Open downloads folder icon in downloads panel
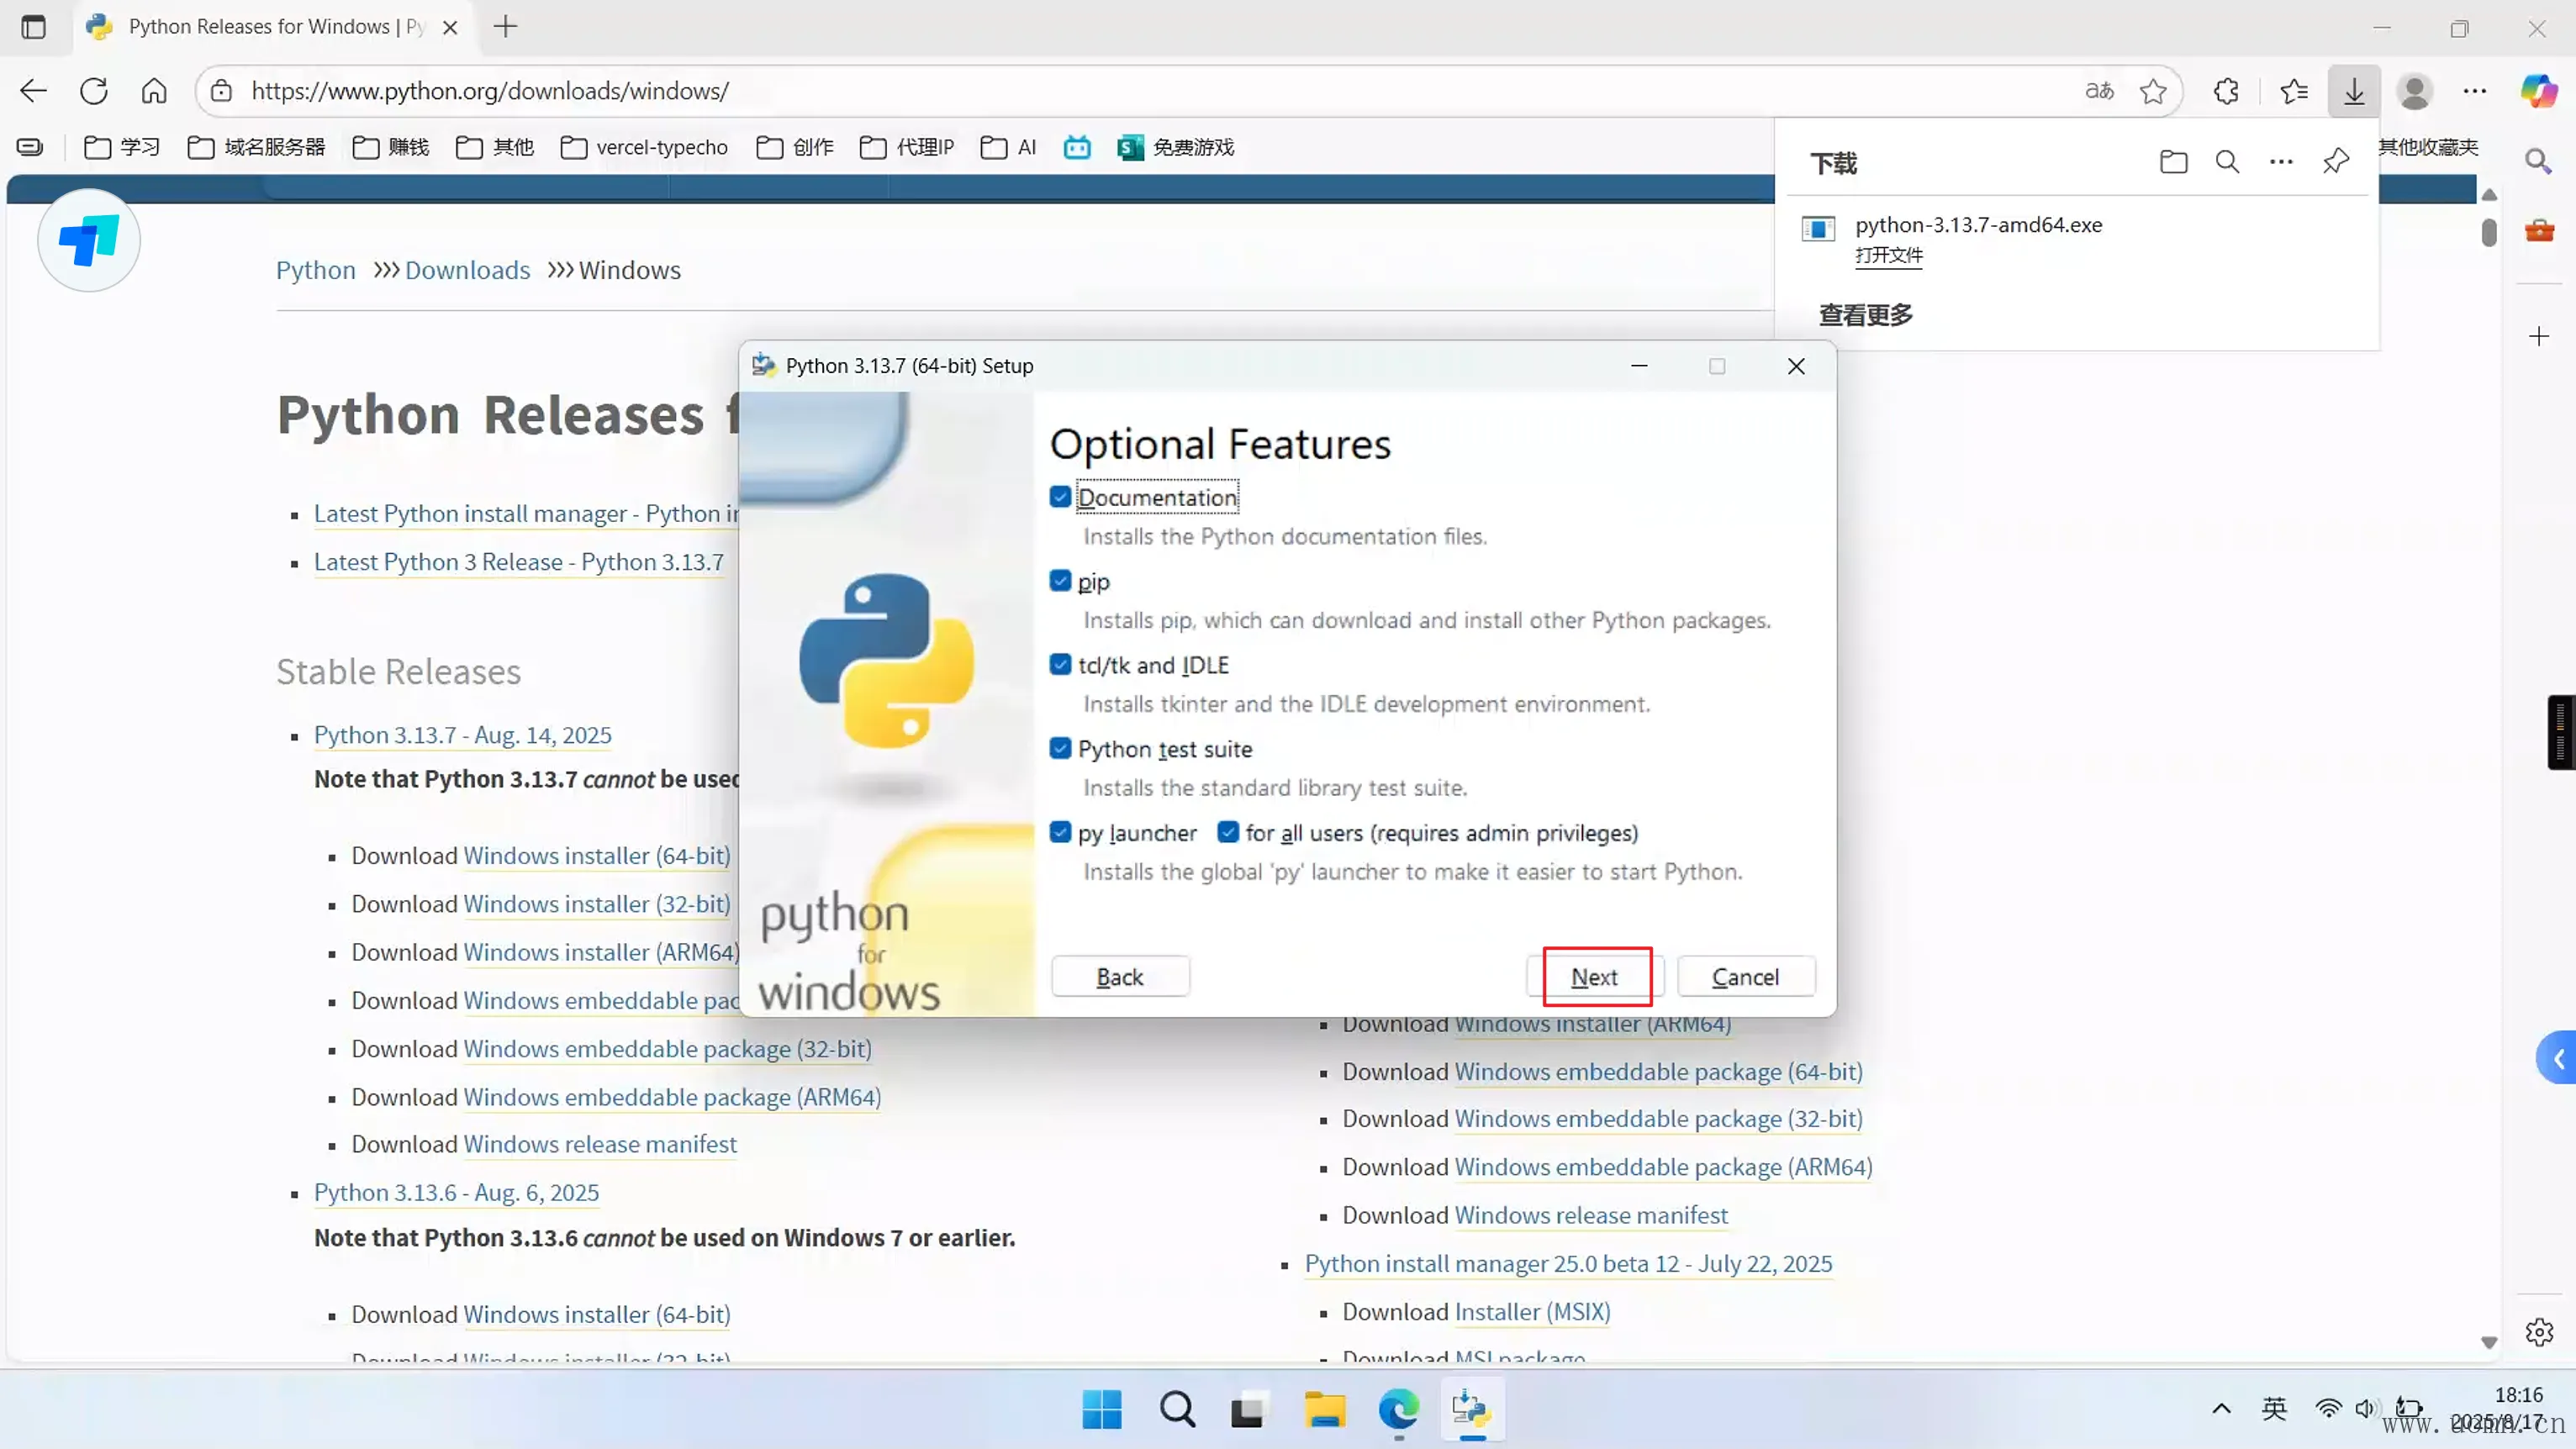This screenshot has width=2576, height=1449. point(2173,162)
